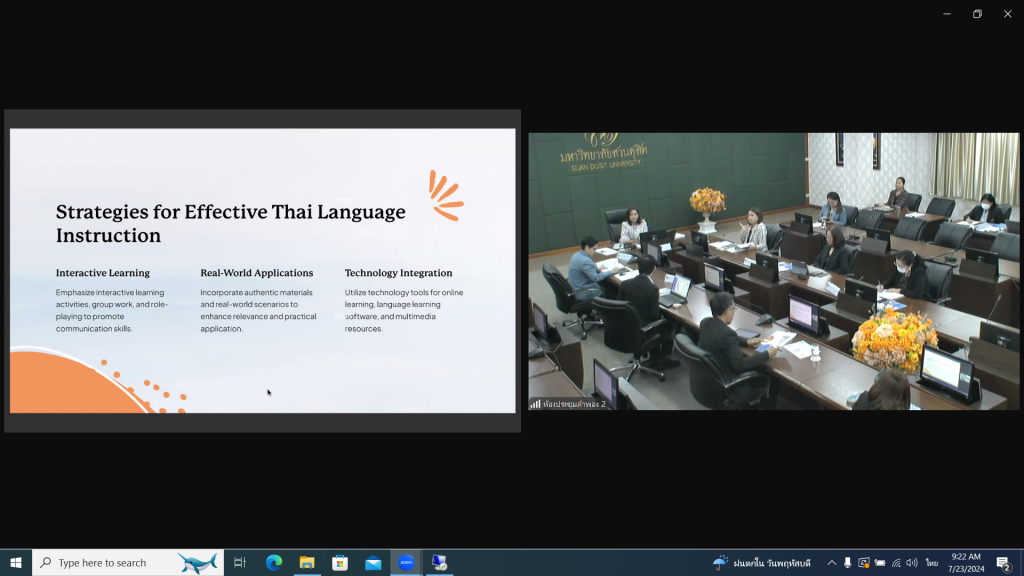
Task: Click the remote desktop app beside Zoom
Action: [x=439, y=563]
